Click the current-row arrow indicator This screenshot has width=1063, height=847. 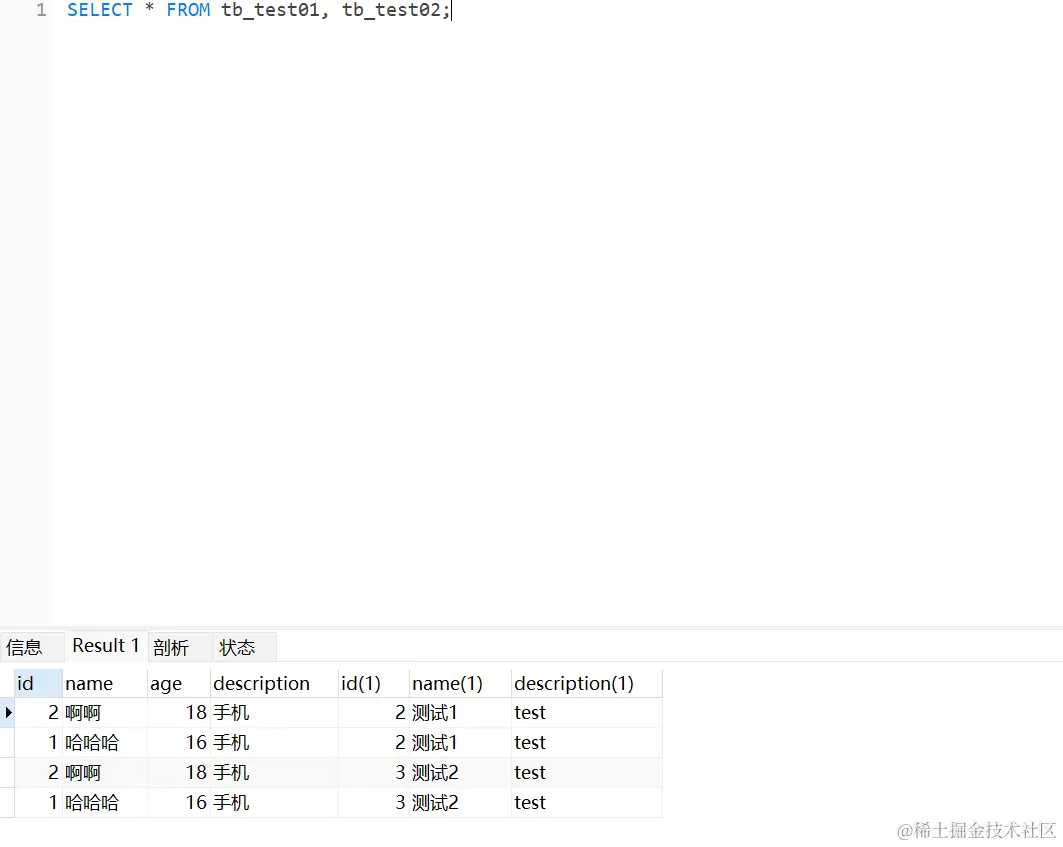pyautogui.click(x=7, y=713)
